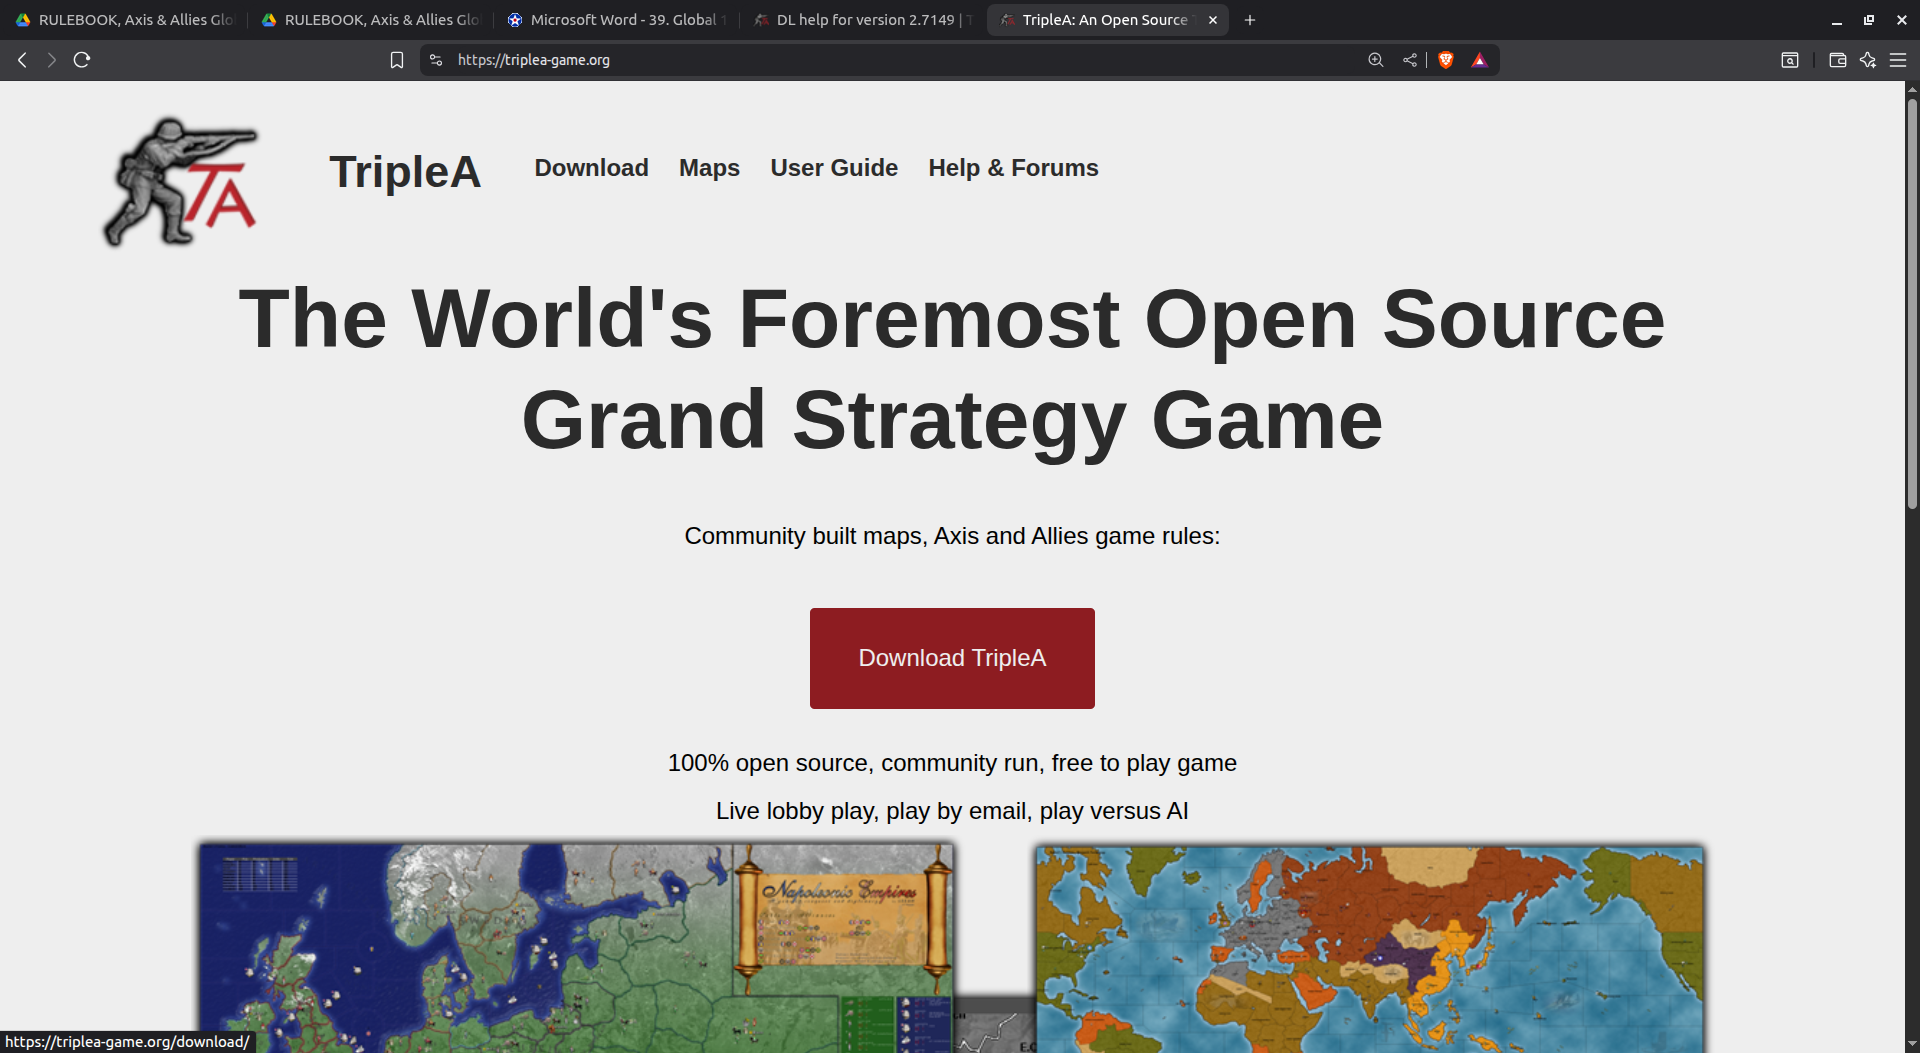Open the User Guide nav link

(x=834, y=168)
